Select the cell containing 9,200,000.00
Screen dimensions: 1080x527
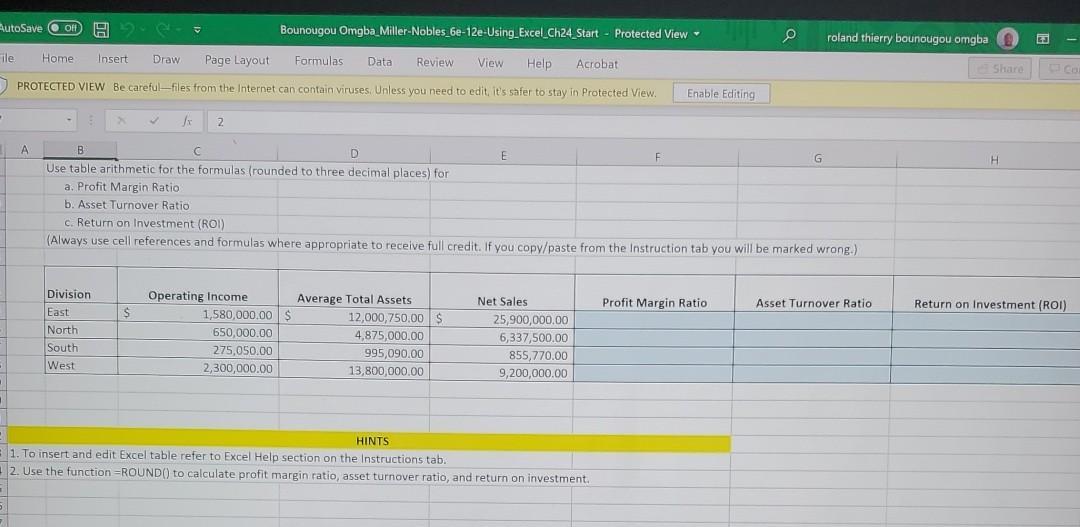click(502, 373)
